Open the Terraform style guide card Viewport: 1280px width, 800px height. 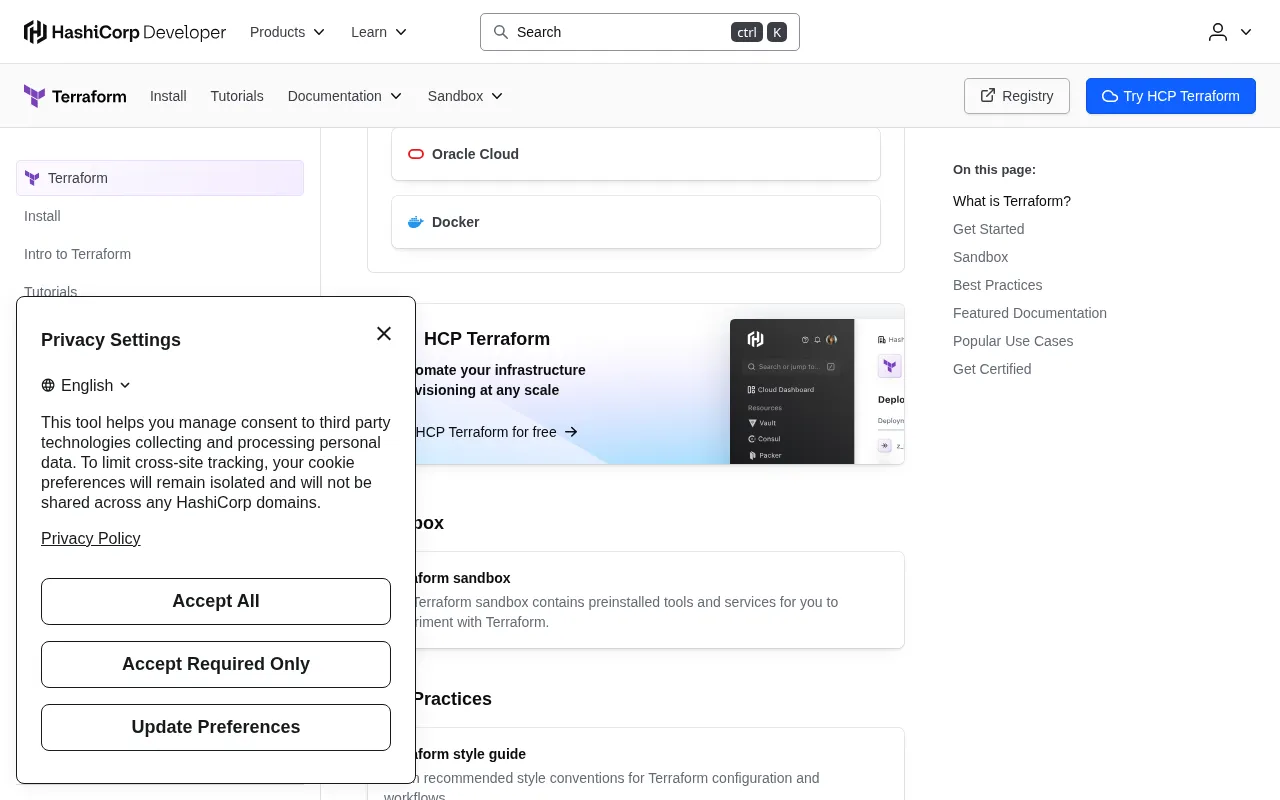[660, 764]
